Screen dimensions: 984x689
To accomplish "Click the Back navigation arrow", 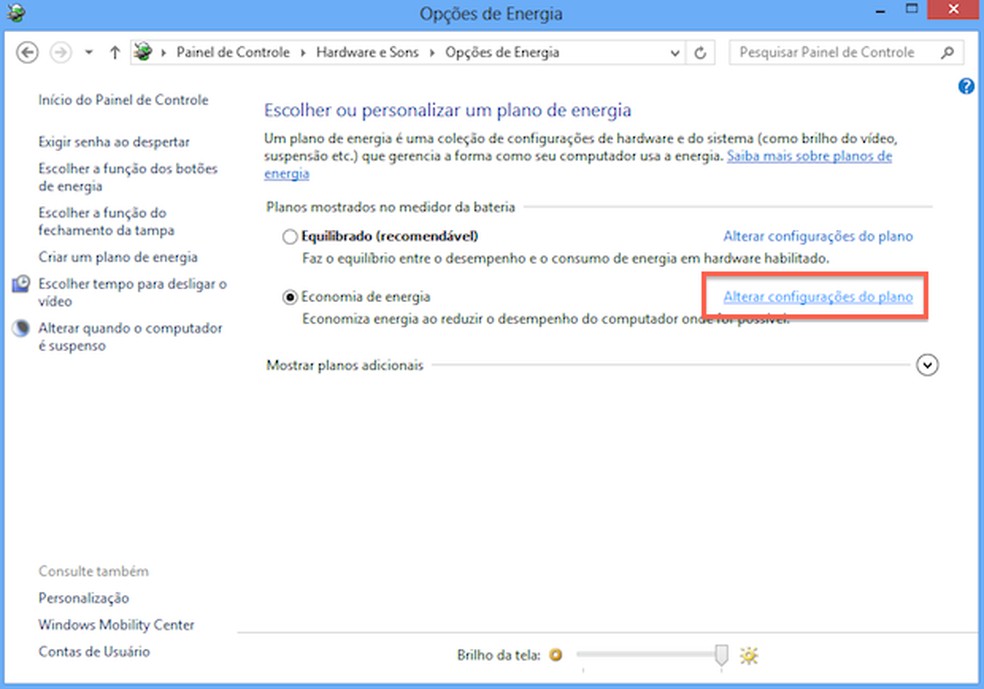I will click(x=27, y=52).
